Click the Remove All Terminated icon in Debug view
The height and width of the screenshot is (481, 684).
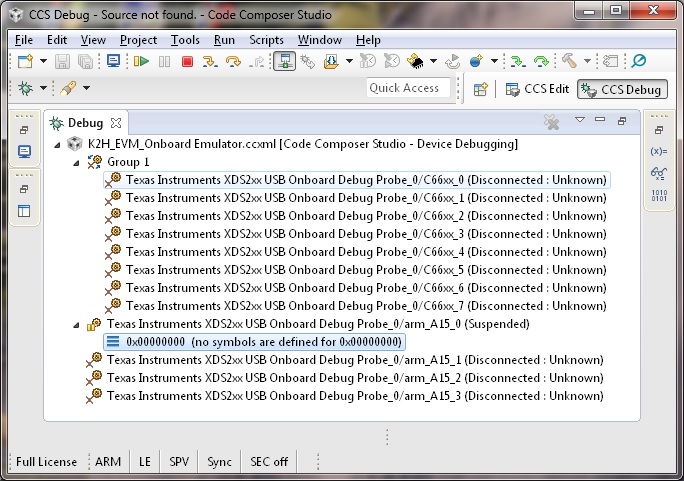tap(551, 122)
